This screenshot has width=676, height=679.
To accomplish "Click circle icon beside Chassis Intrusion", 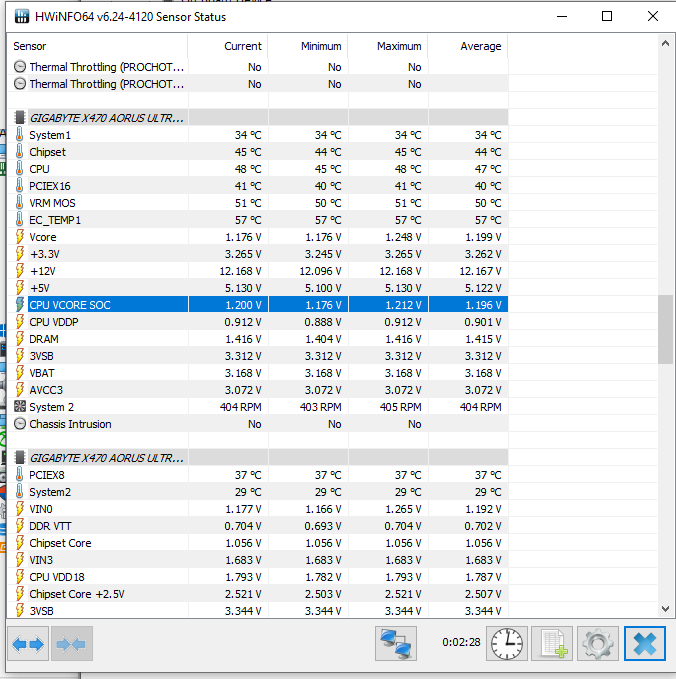I will coord(20,424).
